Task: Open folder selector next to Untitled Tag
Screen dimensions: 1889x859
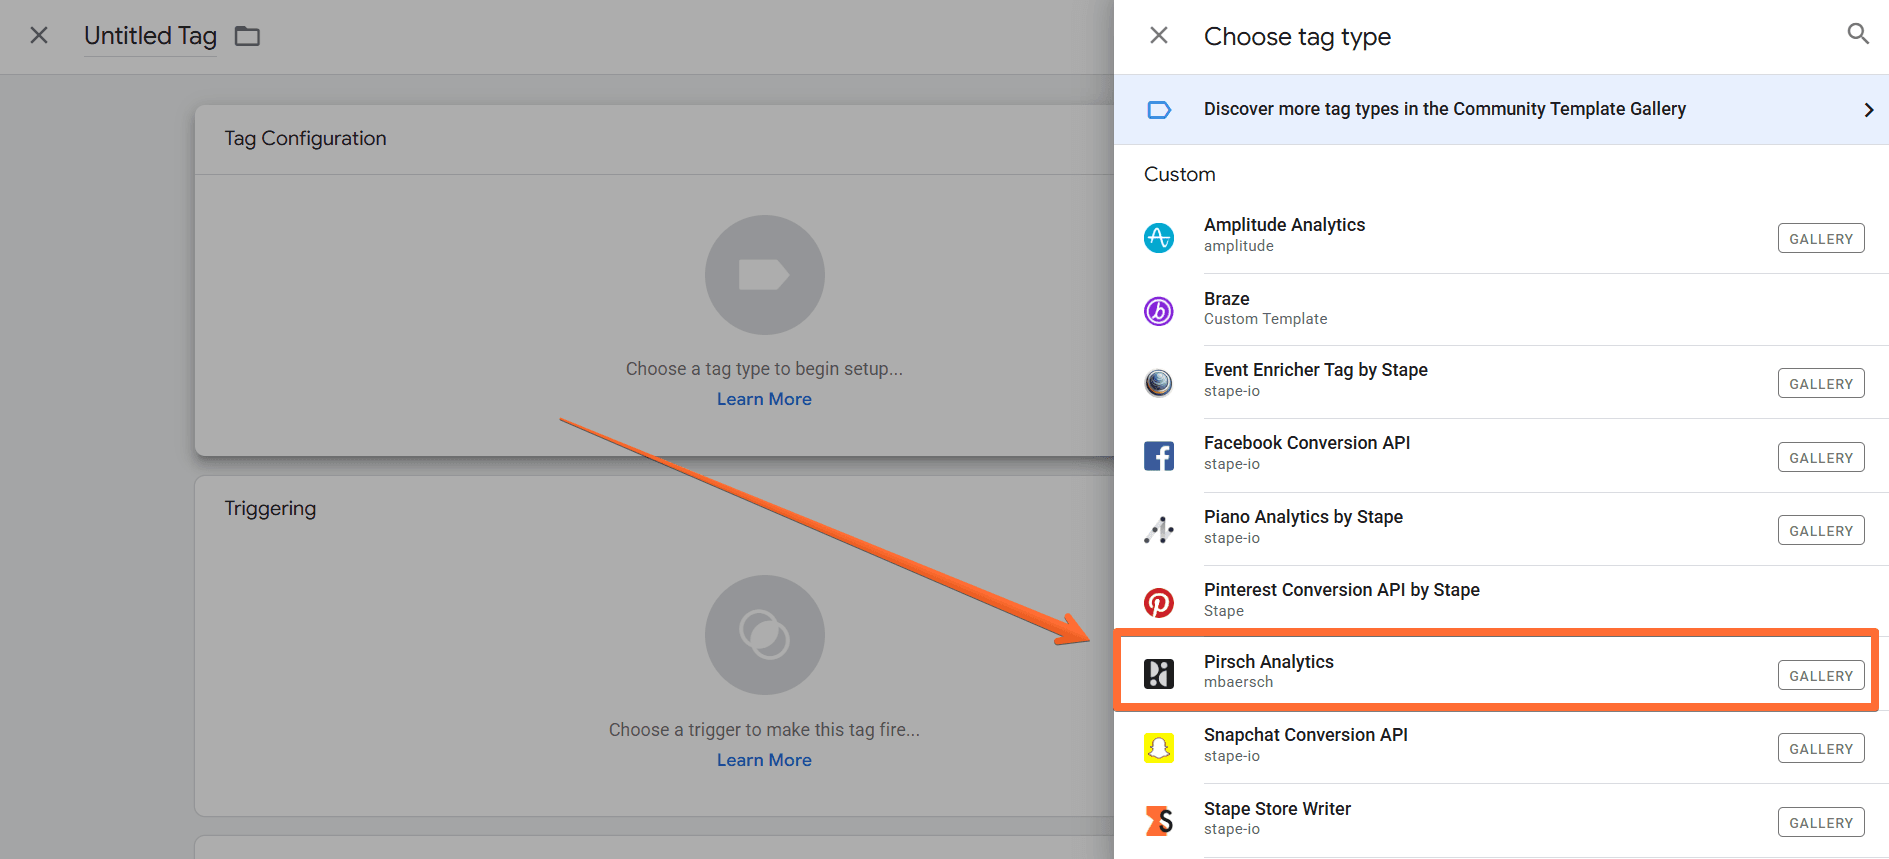Action: [x=247, y=37]
